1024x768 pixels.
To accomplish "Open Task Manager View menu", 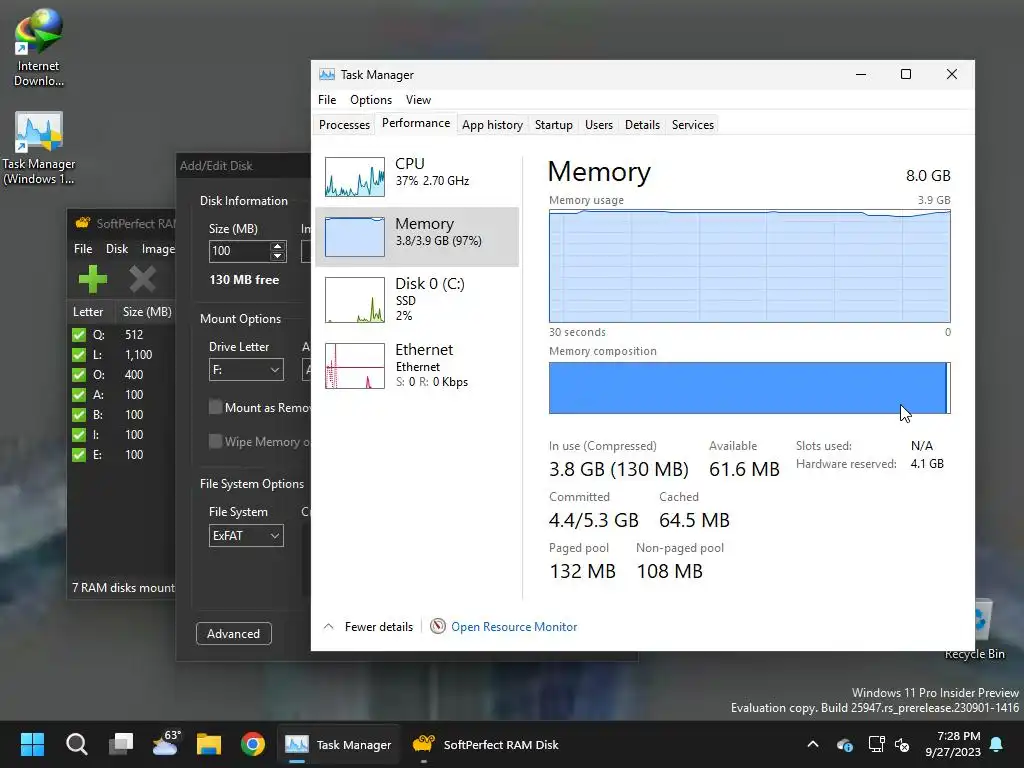I will (419, 100).
